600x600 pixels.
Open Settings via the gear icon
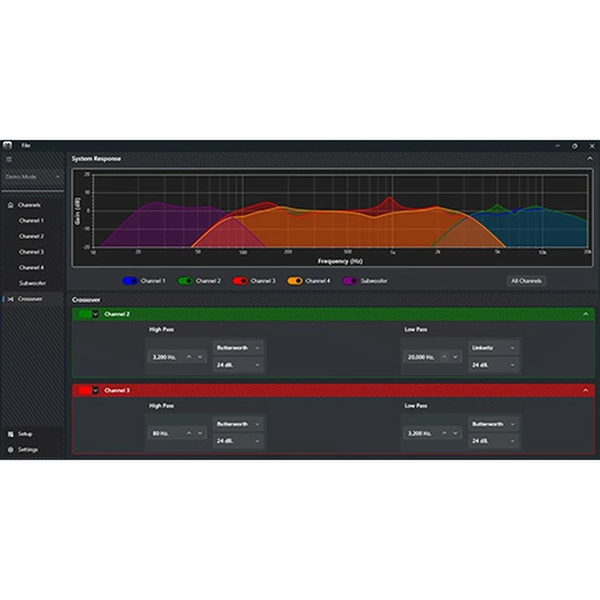pos(10,450)
